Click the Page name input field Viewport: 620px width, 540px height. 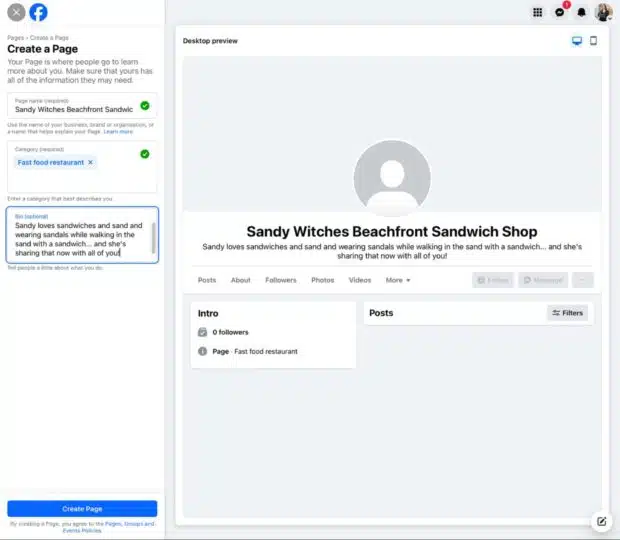click(x=75, y=108)
